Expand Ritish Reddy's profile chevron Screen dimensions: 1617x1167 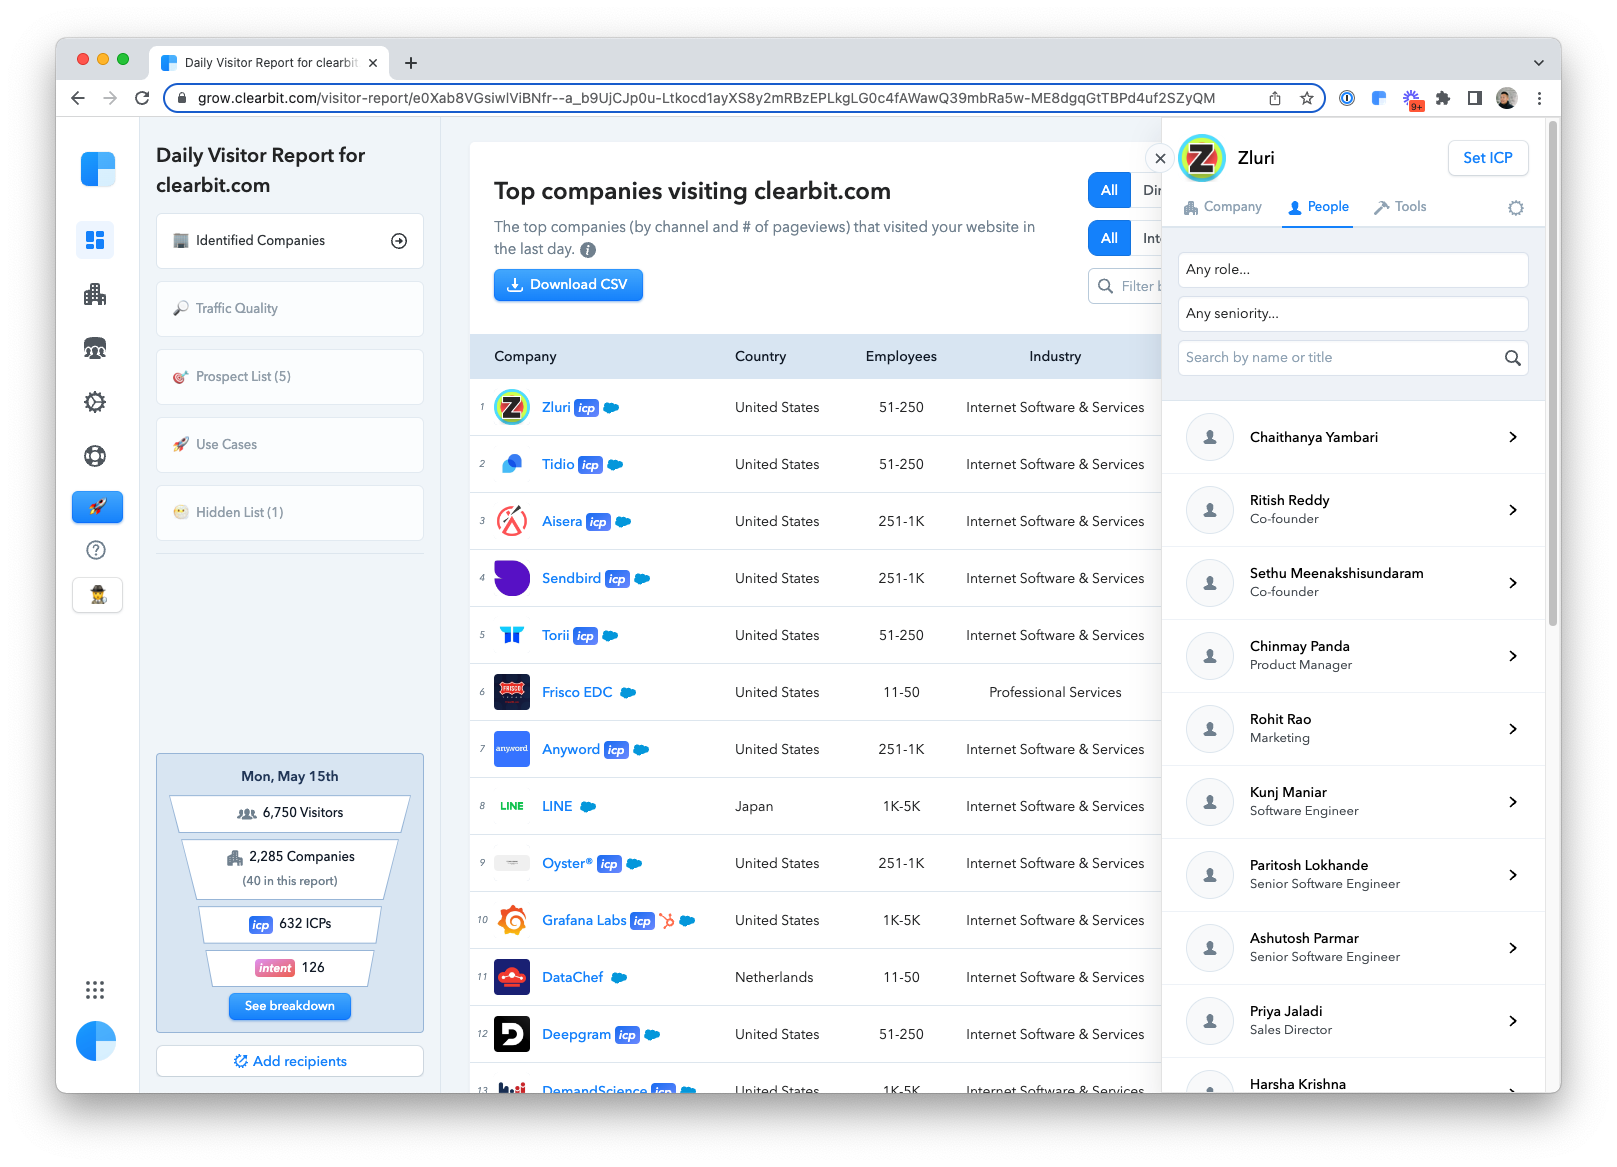[x=1512, y=510]
